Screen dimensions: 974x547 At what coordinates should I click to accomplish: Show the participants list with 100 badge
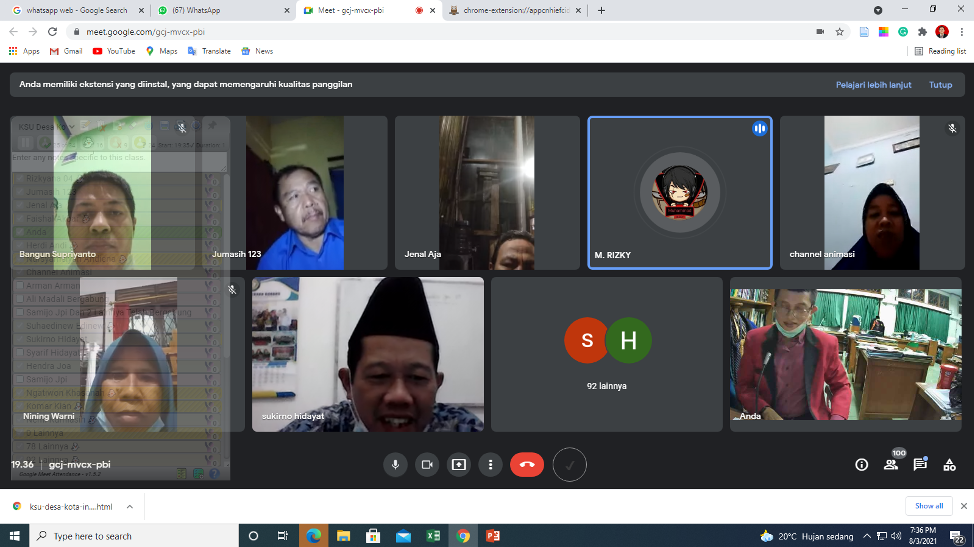(x=891, y=464)
